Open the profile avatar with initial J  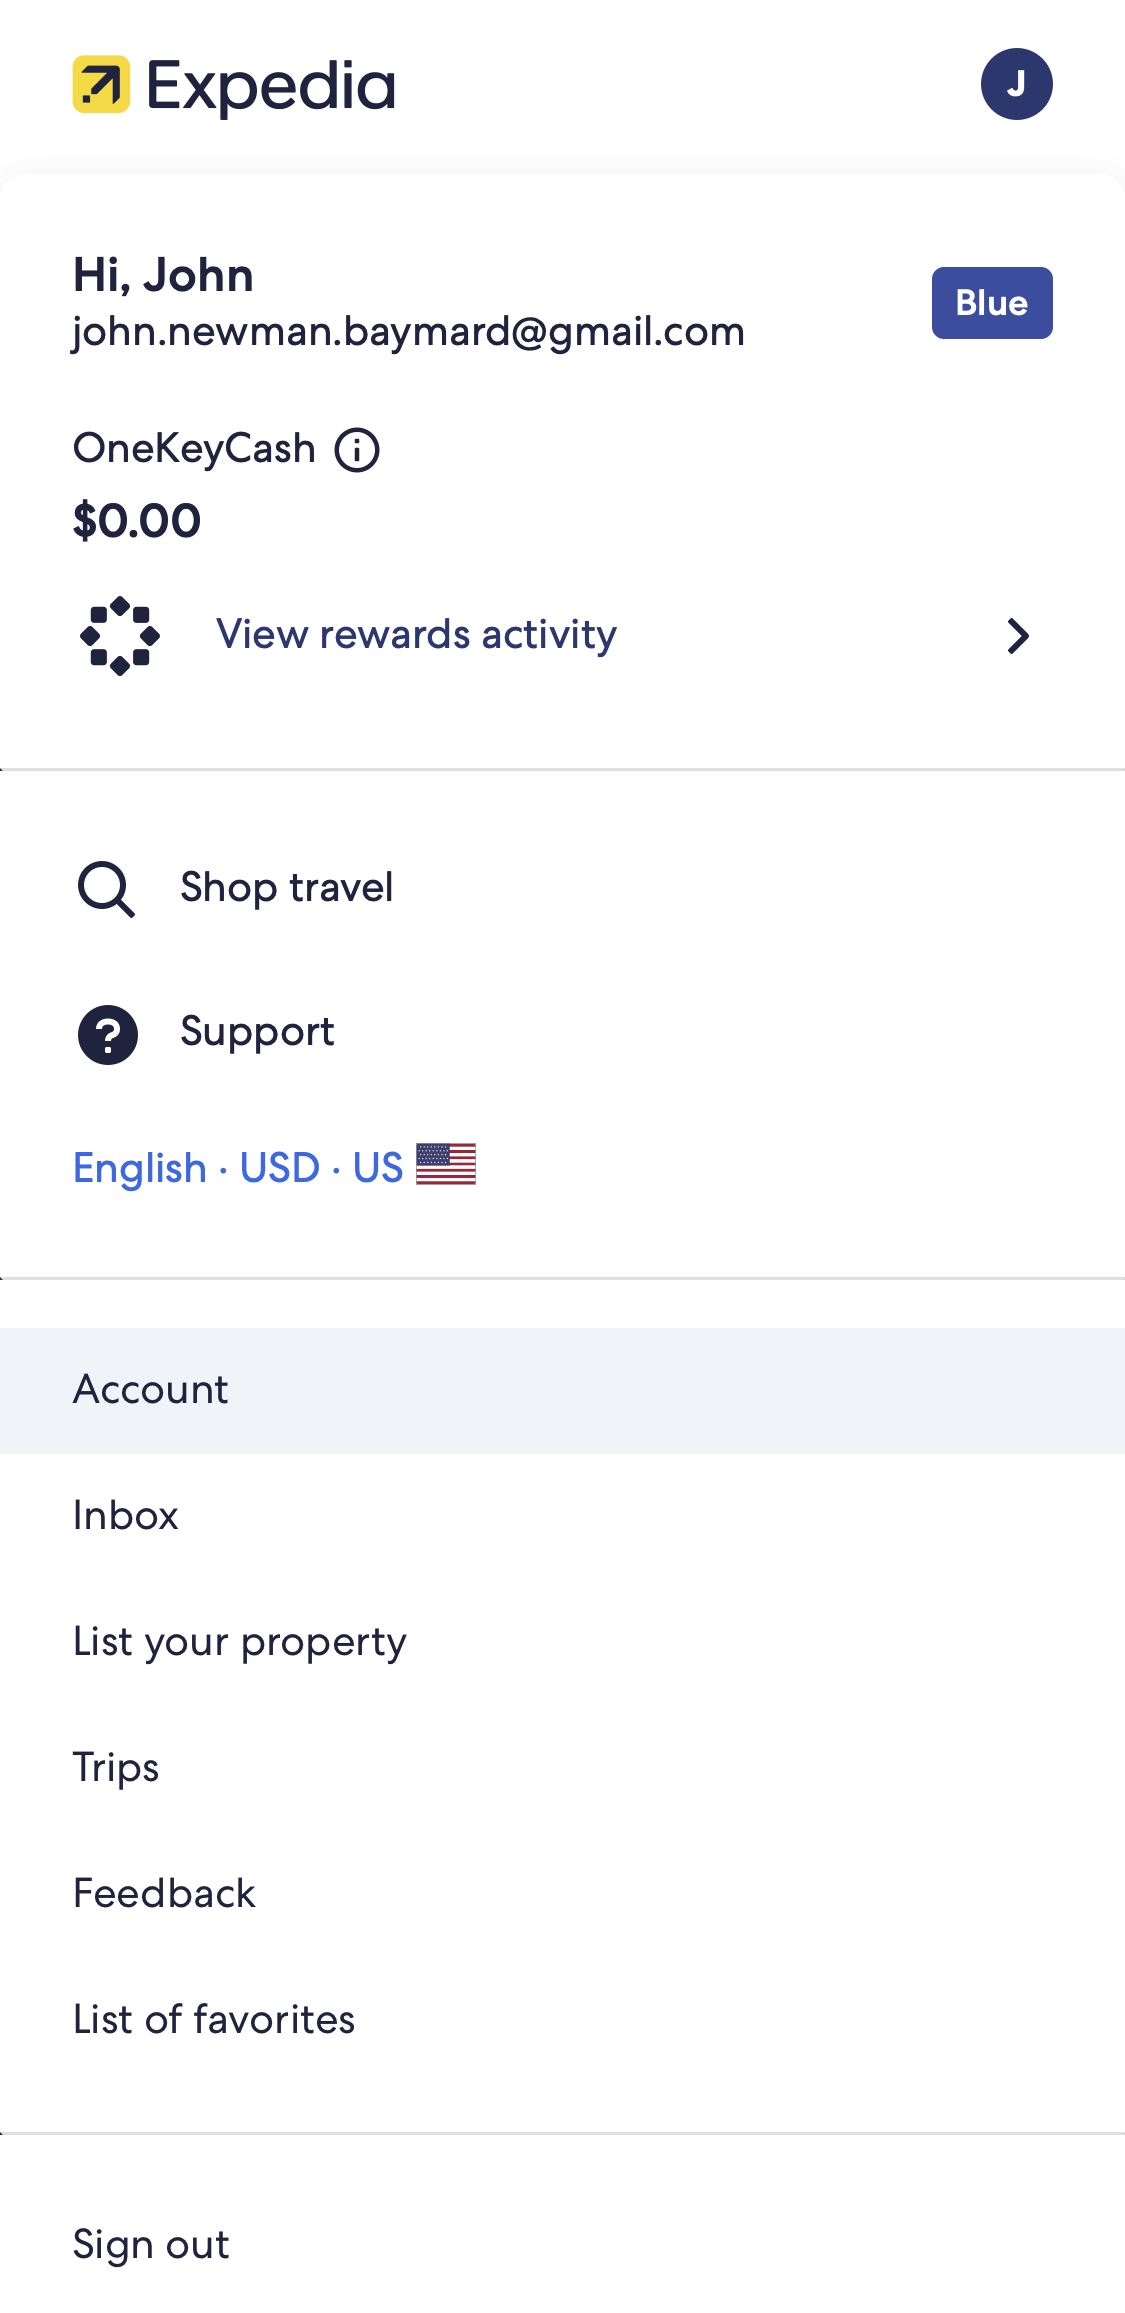click(1017, 84)
